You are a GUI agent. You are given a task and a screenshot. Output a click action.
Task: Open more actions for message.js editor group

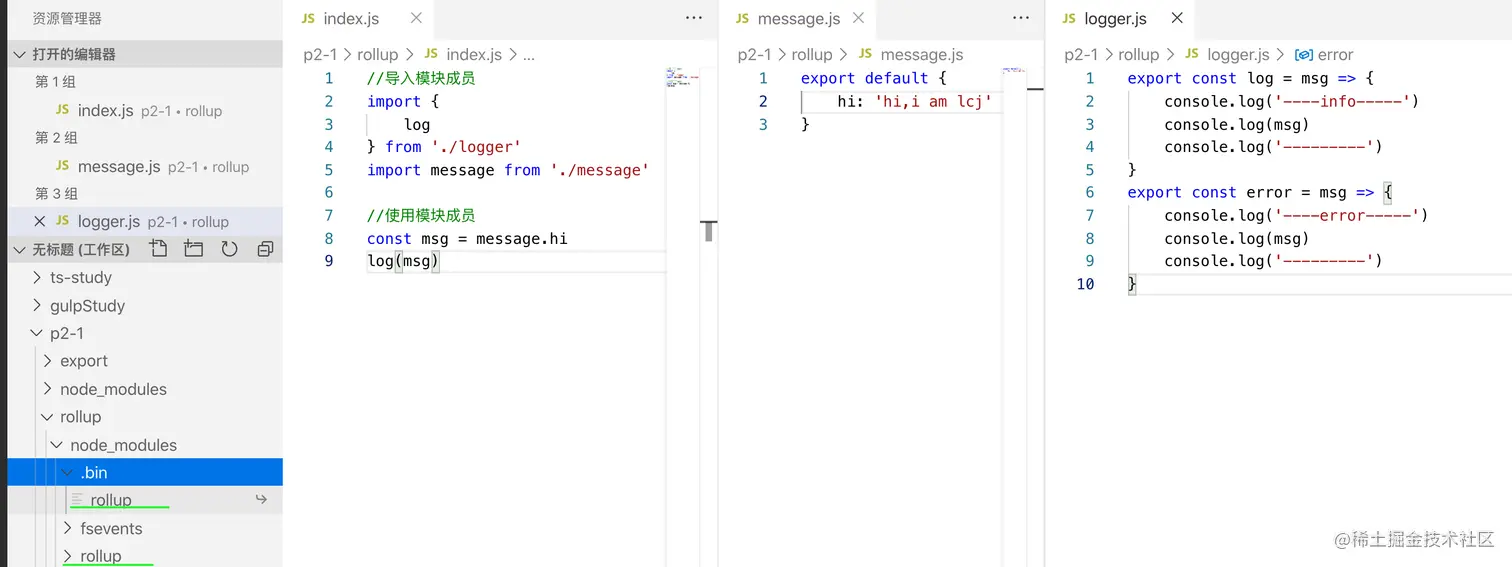click(x=1021, y=18)
